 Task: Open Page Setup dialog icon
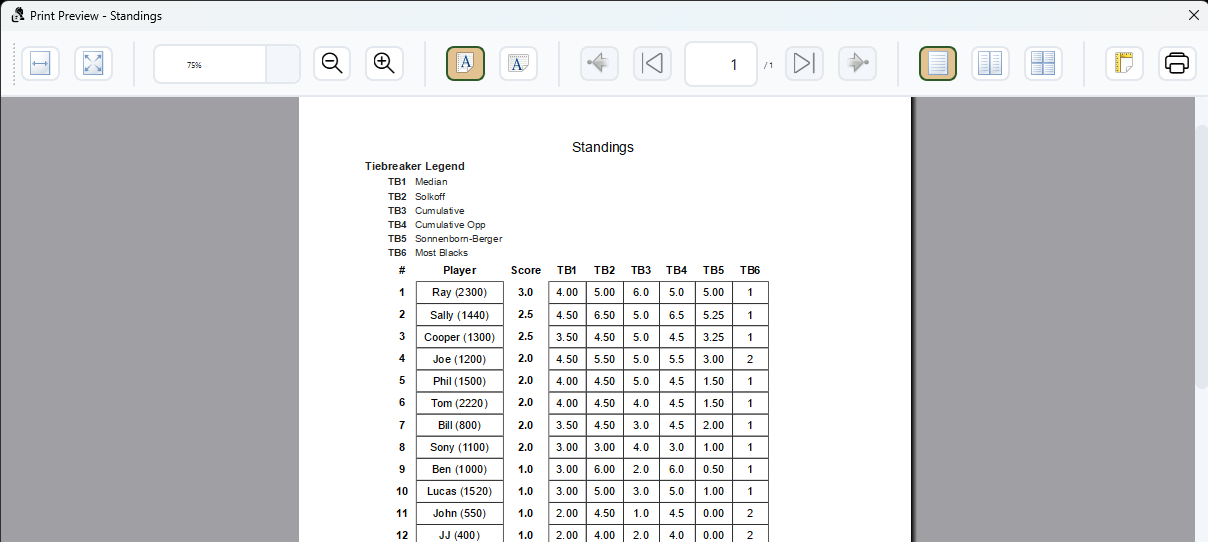tap(1124, 64)
